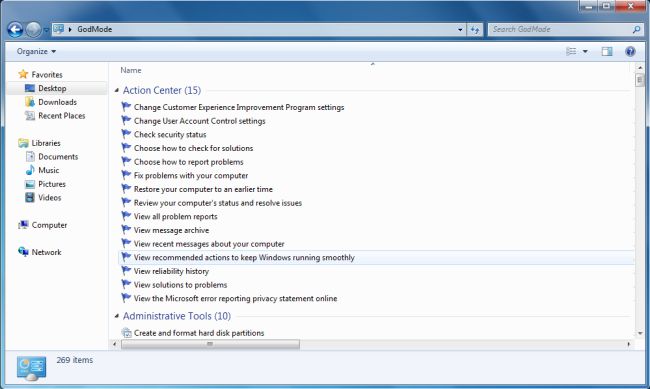
Task: Select View the Microsoft error reporting privacy statement
Action: [235, 299]
